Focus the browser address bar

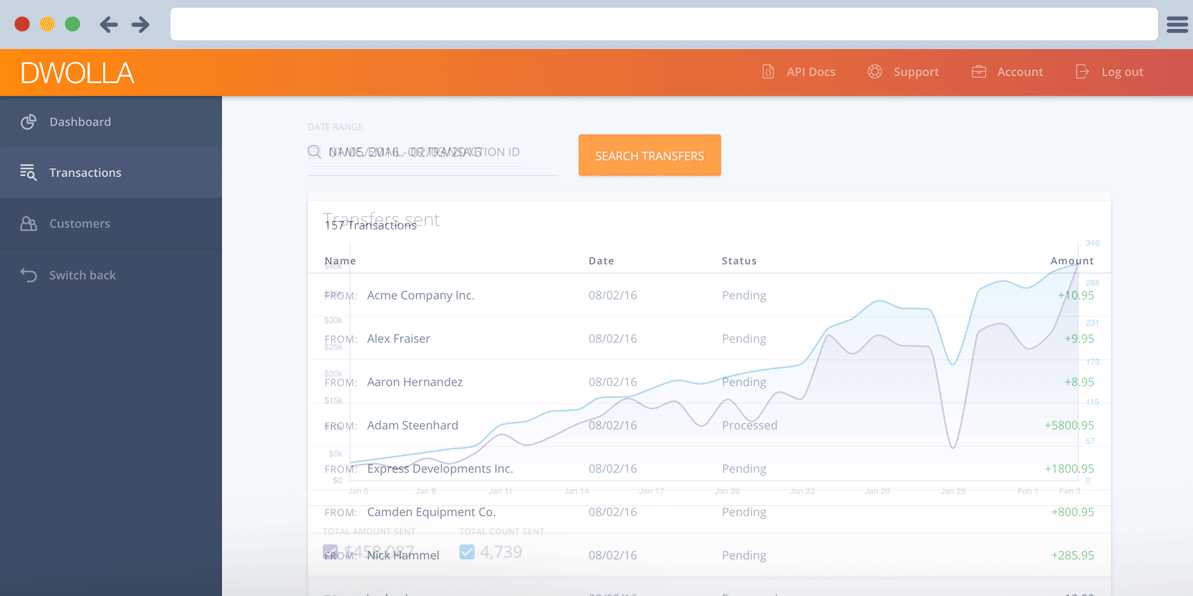(x=663, y=24)
